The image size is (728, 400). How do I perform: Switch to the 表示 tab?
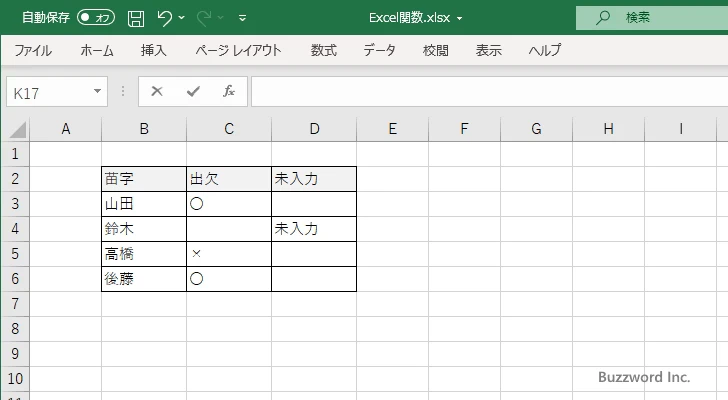click(488, 50)
